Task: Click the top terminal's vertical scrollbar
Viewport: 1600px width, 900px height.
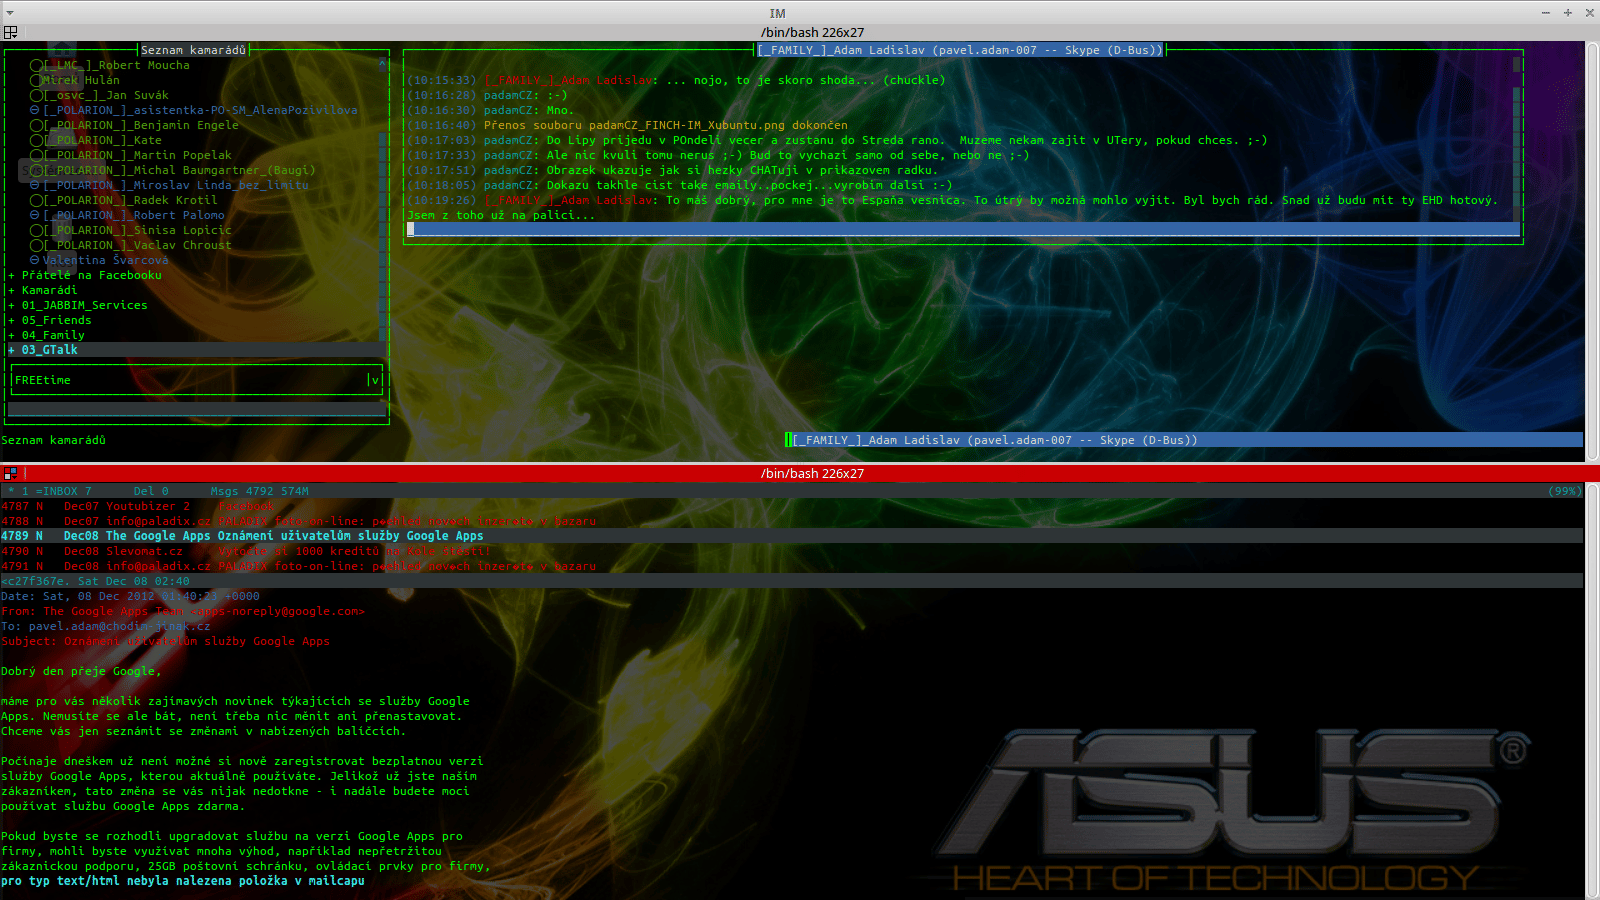Action: 1592,250
